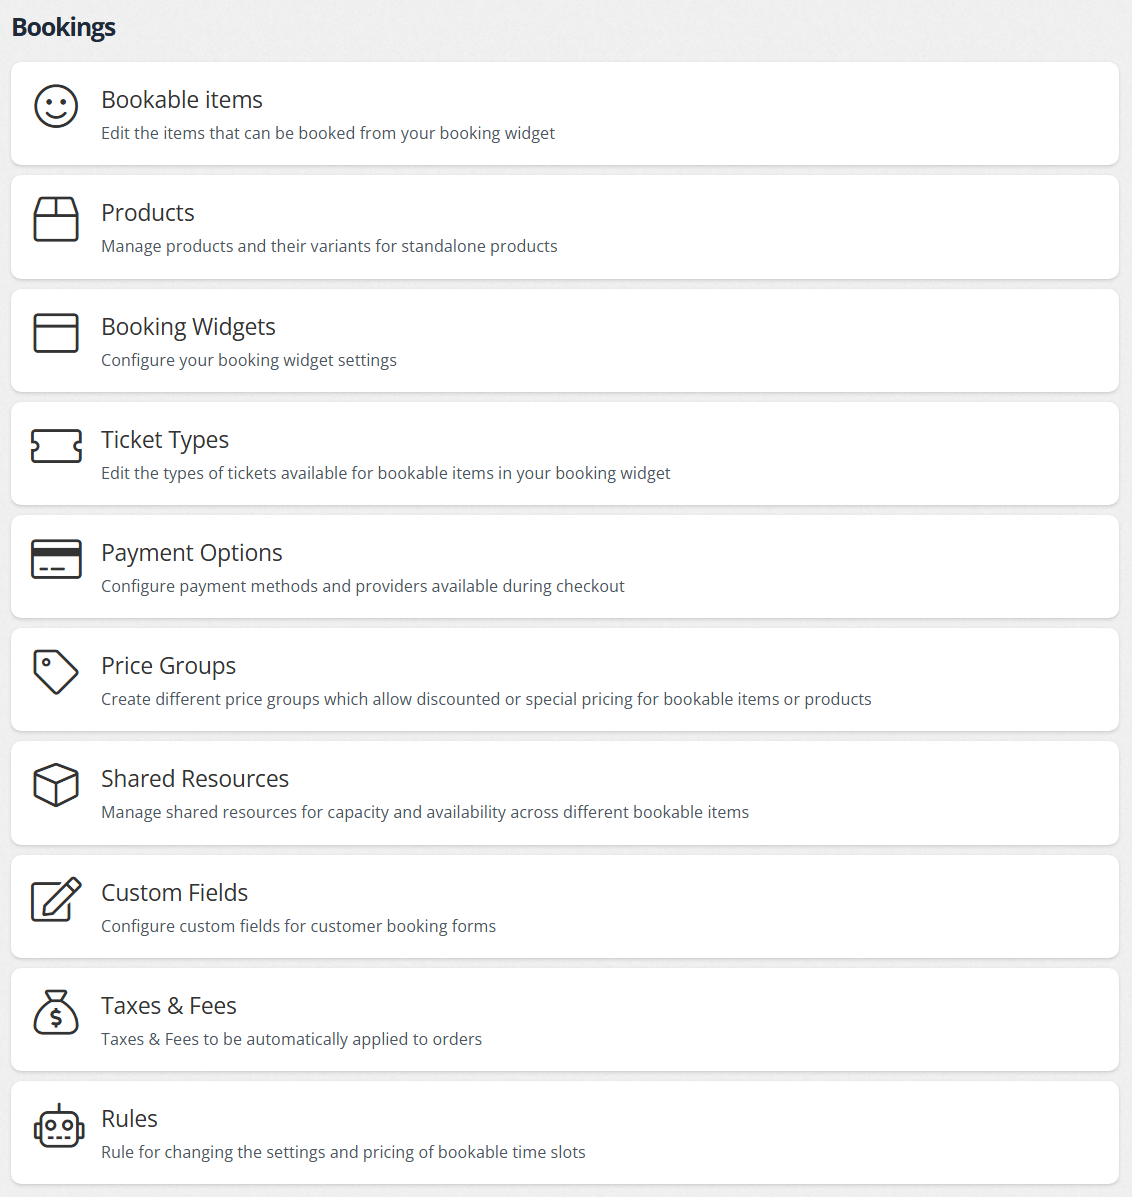
Task: Open Shared Resources title
Action: coord(195,779)
